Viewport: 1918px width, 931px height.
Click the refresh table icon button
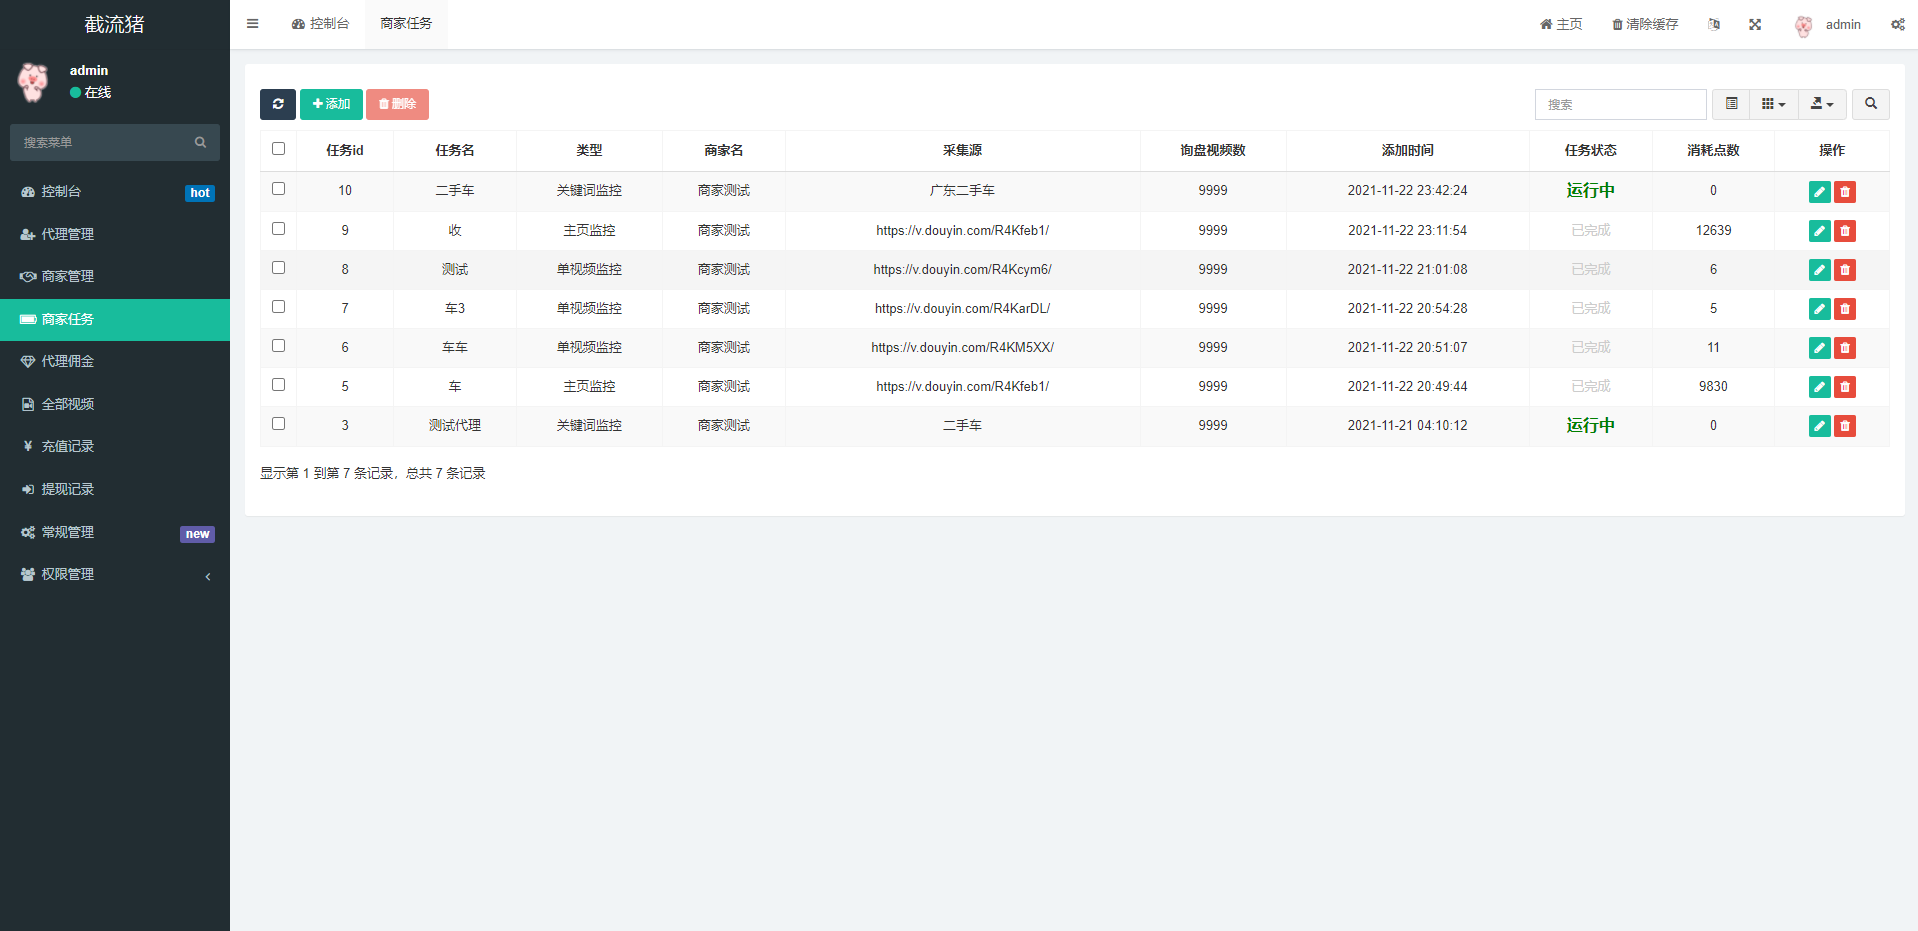[277, 104]
